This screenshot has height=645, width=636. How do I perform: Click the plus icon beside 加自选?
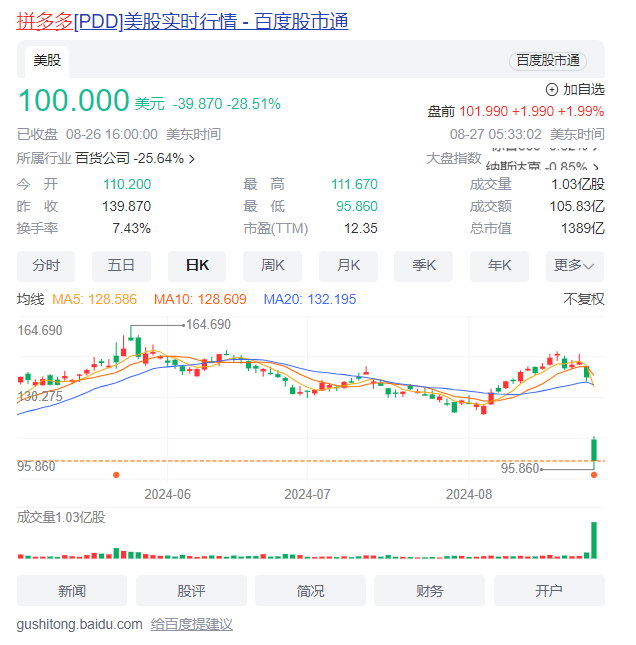coord(551,89)
